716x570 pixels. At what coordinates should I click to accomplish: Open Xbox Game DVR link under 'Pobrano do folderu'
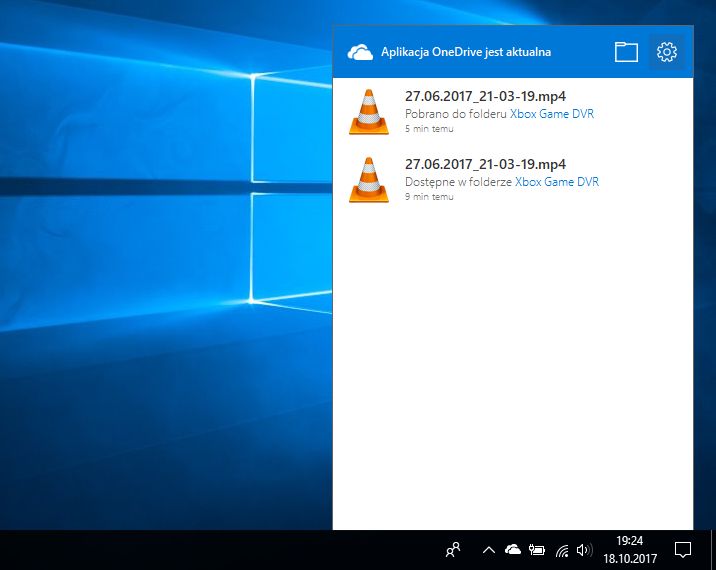tap(552, 114)
